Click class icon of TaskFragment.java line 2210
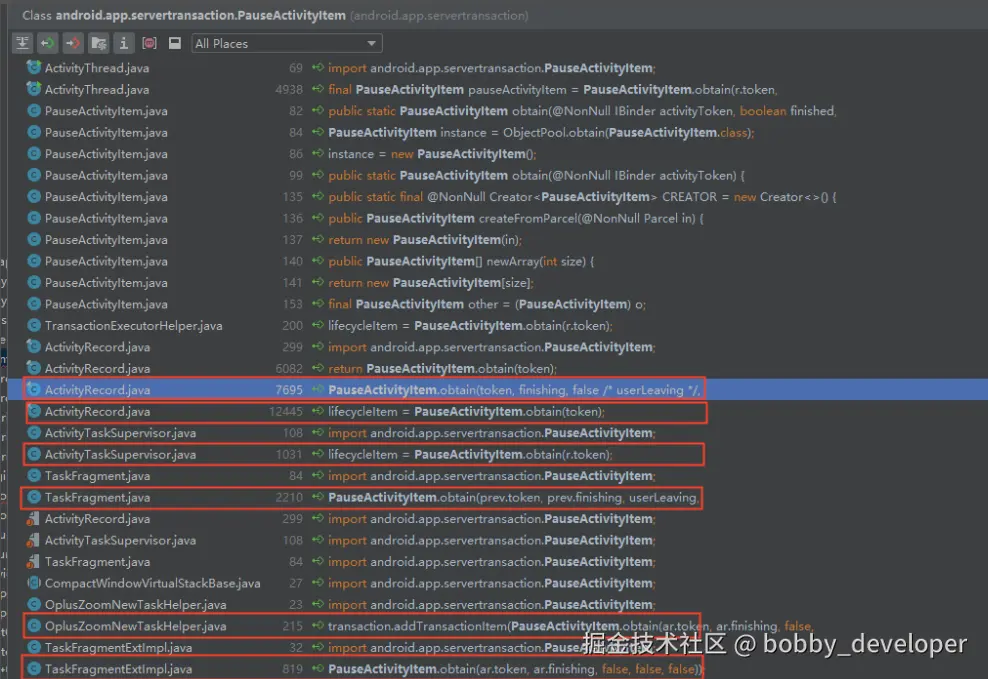988x679 pixels. point(34,497)
